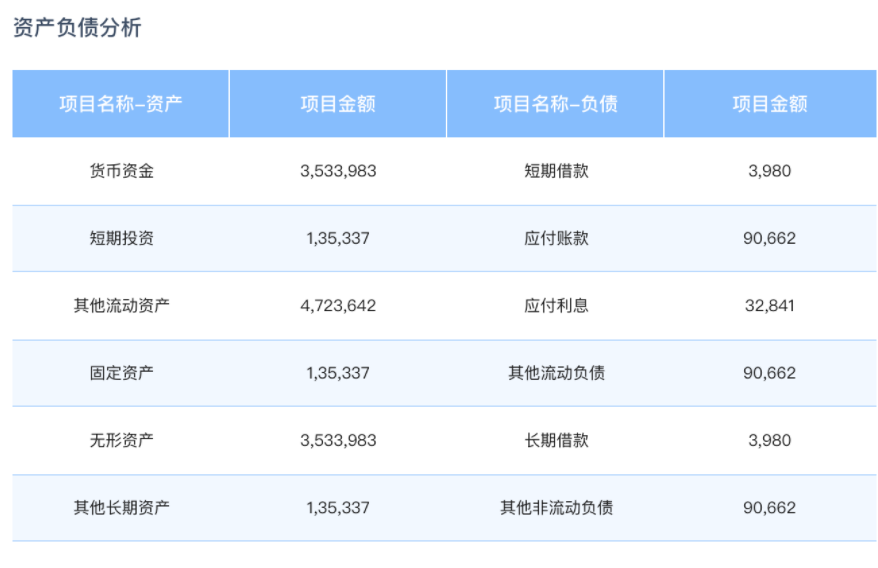Select the 短期投资 row label
Screen dimensions: 878x568
[121, 238]
